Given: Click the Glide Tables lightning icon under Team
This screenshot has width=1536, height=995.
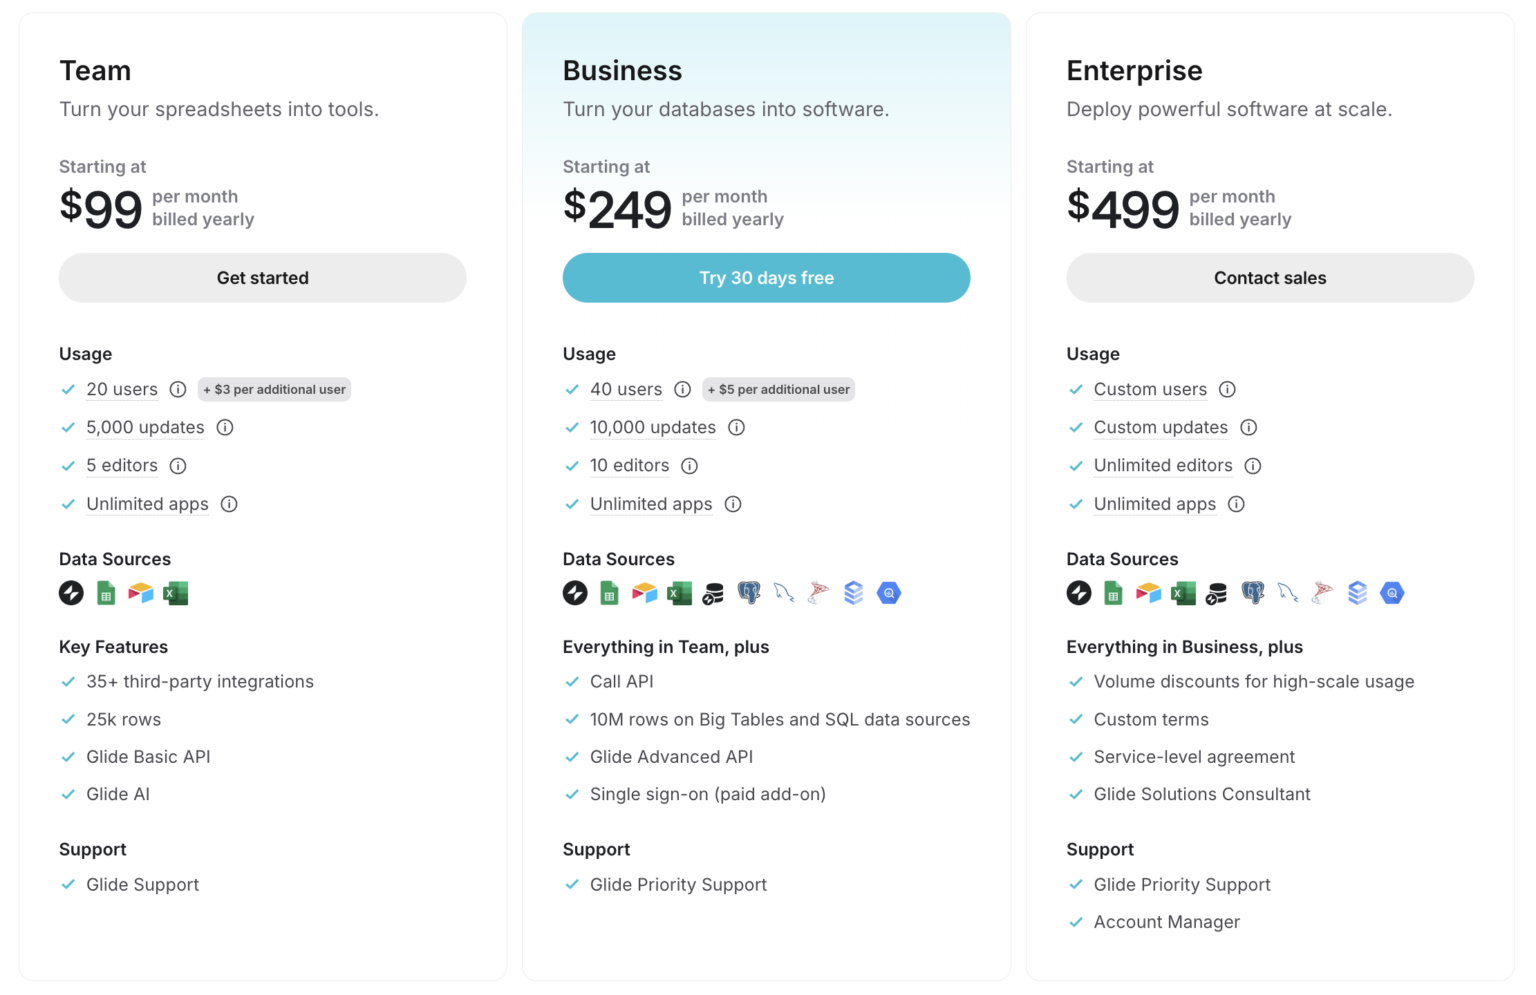Looking at the screenshot, I should [70, 592].
